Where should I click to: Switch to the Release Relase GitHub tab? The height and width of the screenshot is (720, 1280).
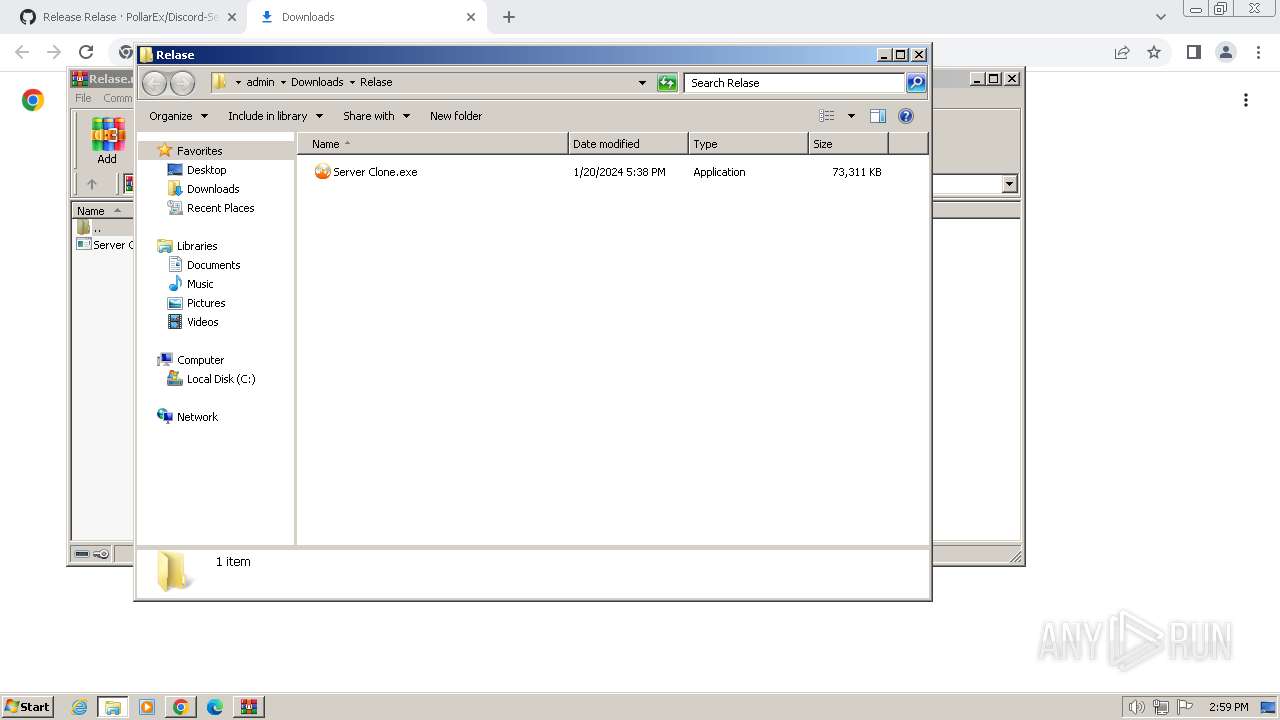point(128,17)
